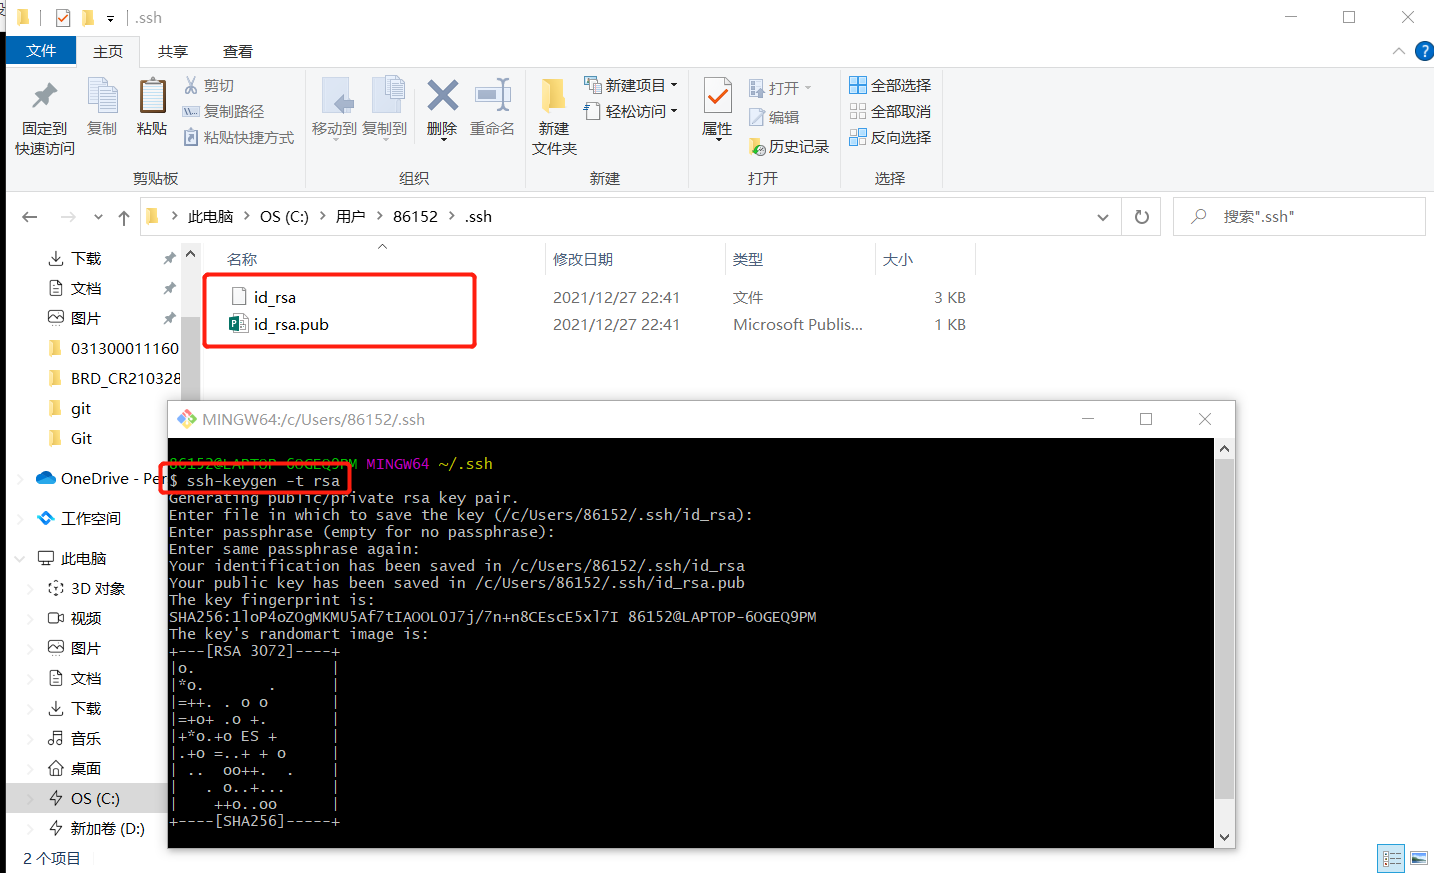Open the Easy access dropdown
Screen dimensions: 1434x873
(631, 111)
